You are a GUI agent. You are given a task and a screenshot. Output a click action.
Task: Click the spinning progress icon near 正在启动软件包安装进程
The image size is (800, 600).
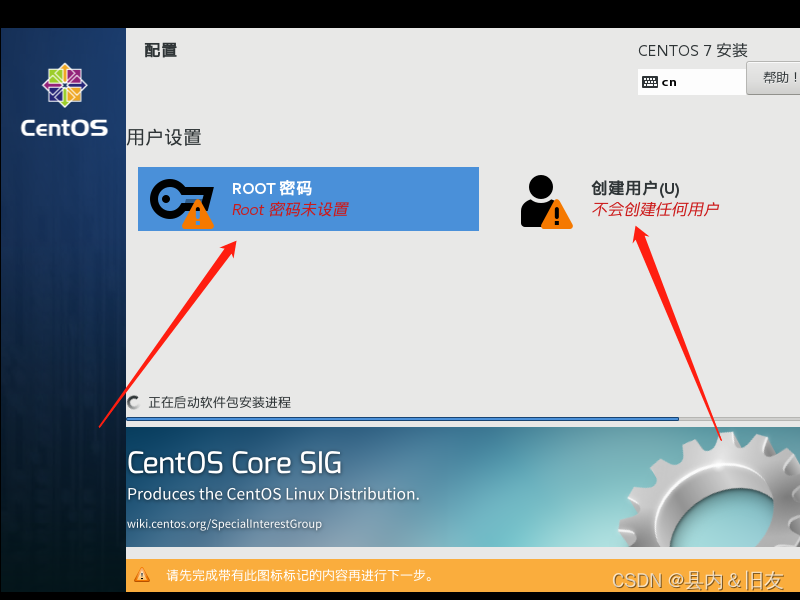(x=132, y=402)
